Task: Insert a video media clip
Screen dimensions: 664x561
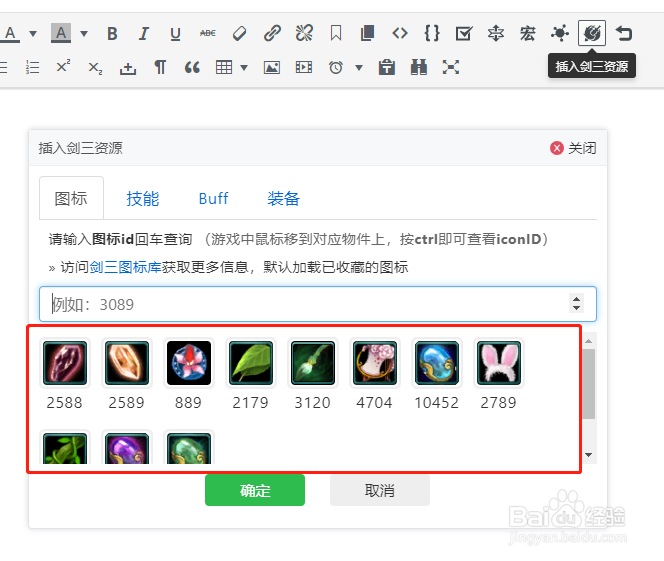Action: [304, 67]
